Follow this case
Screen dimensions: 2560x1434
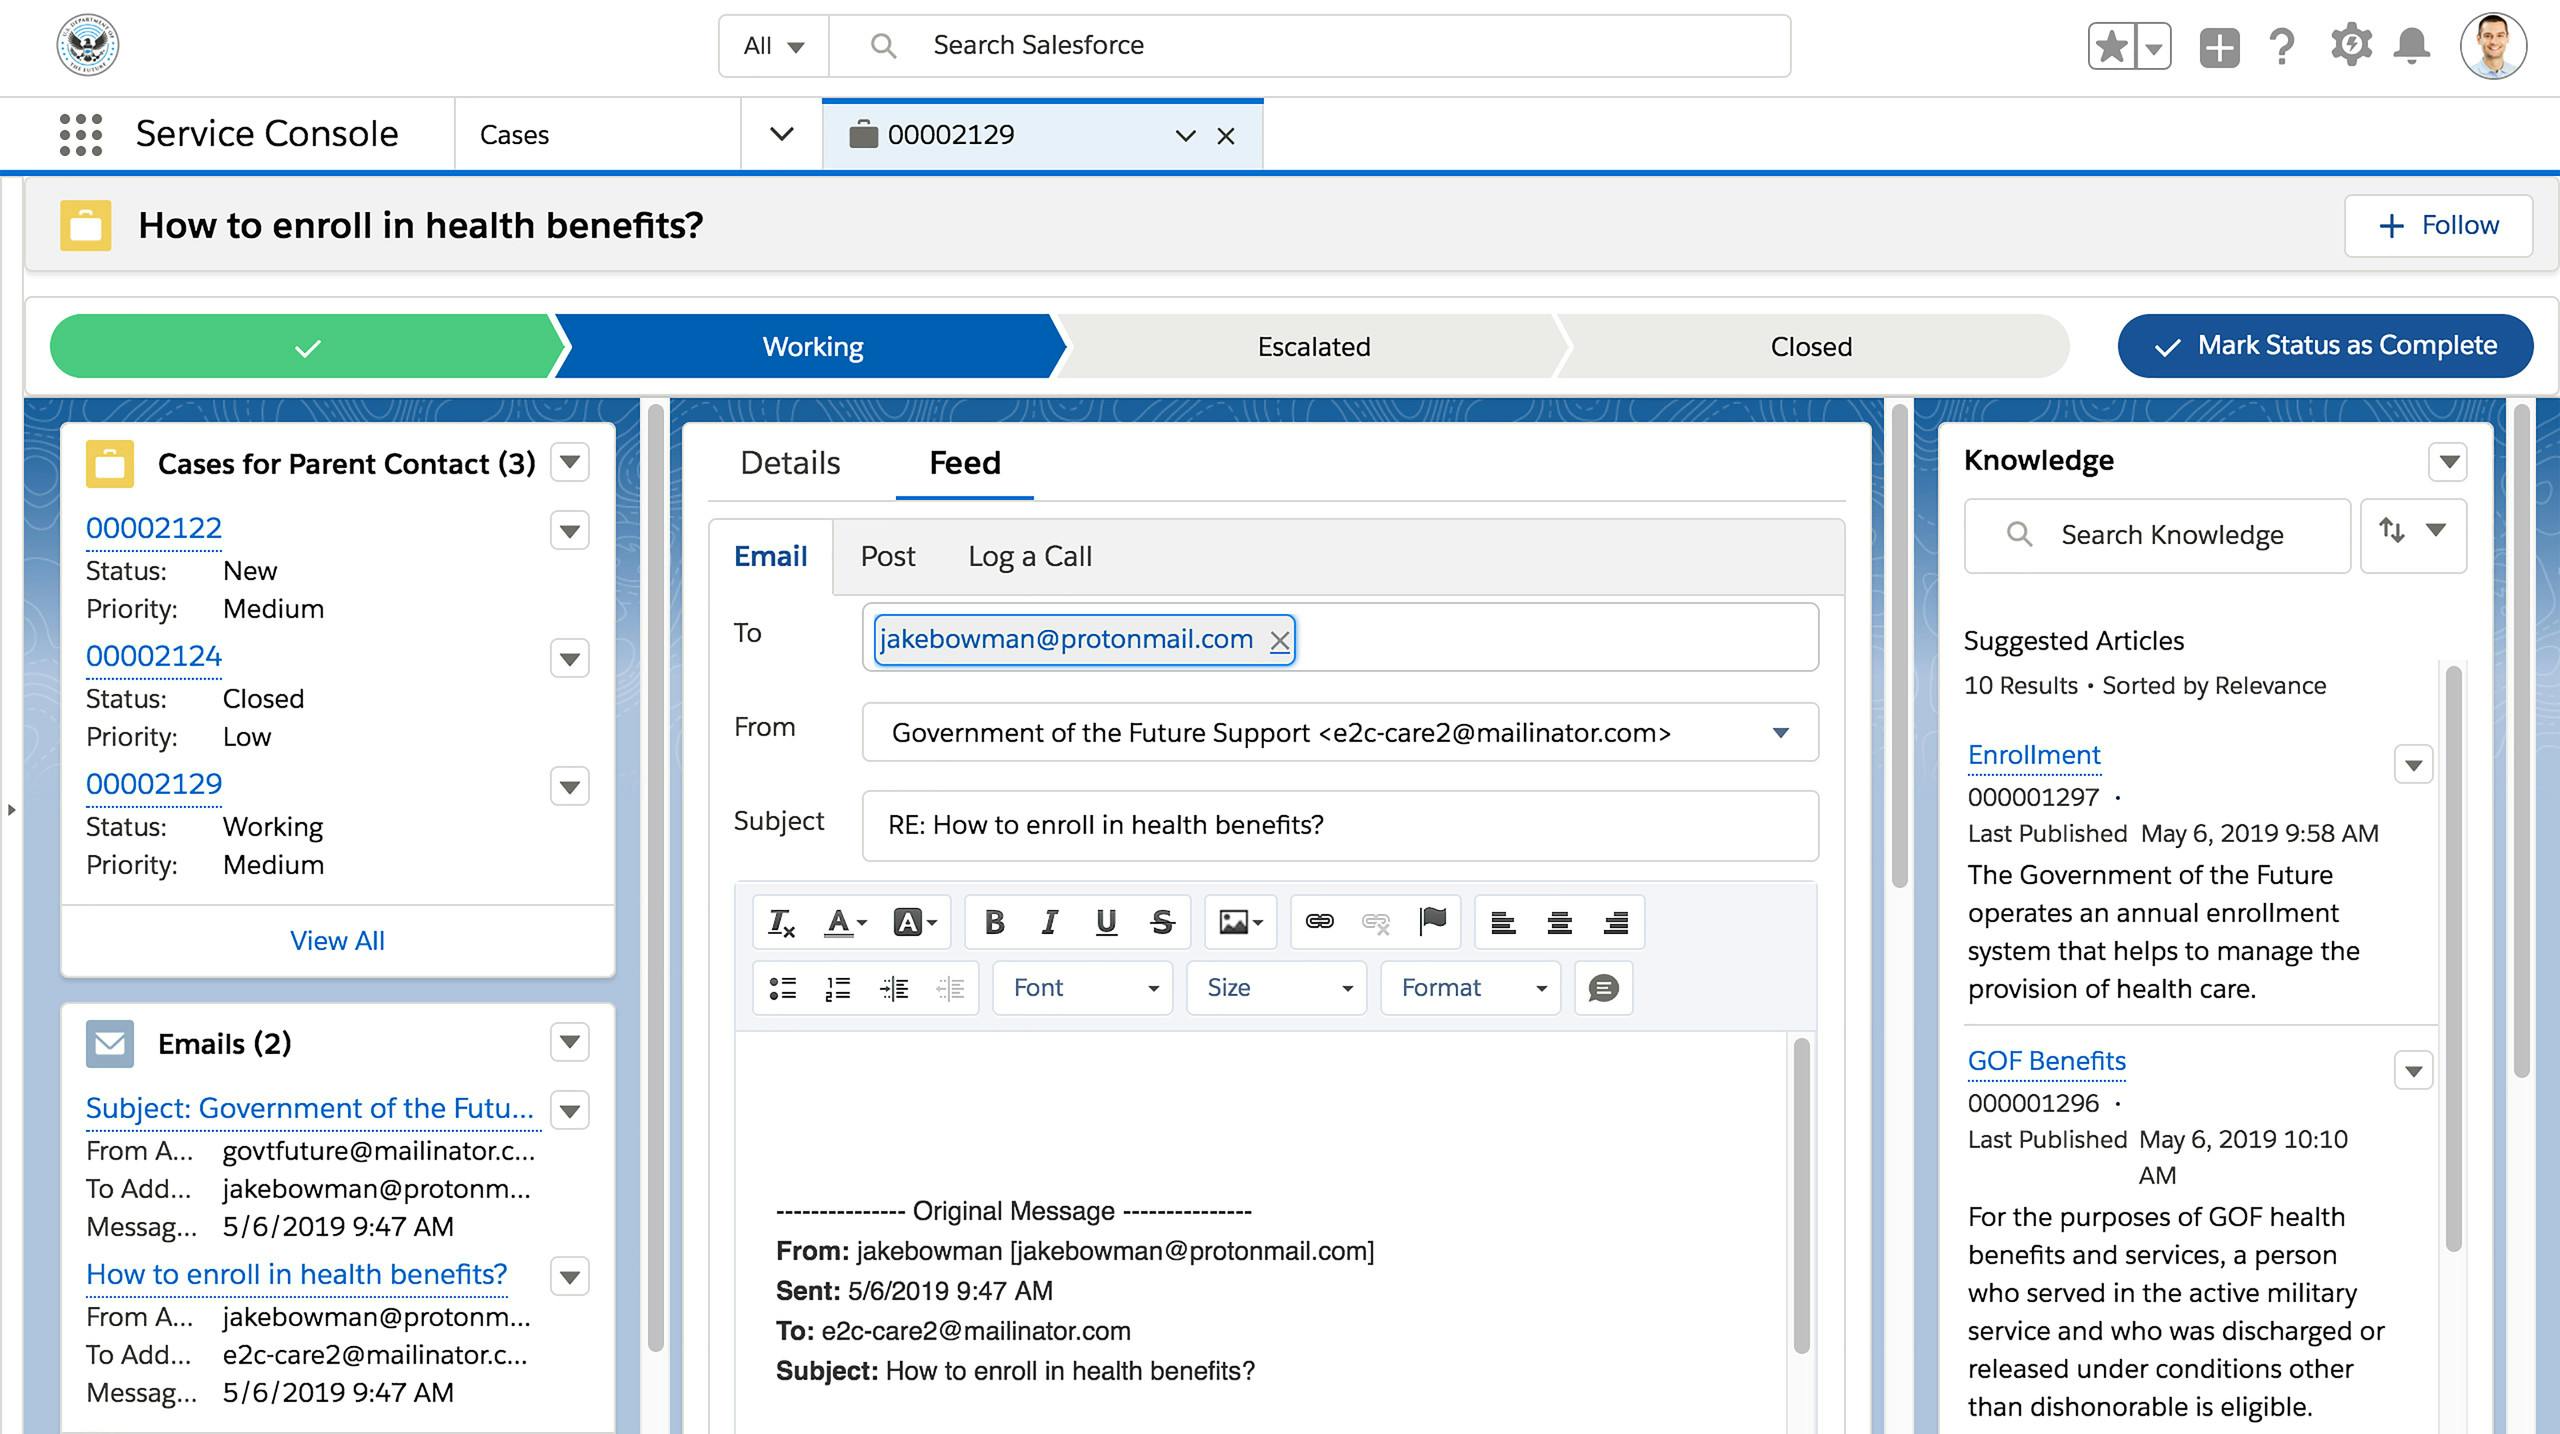2438,226
